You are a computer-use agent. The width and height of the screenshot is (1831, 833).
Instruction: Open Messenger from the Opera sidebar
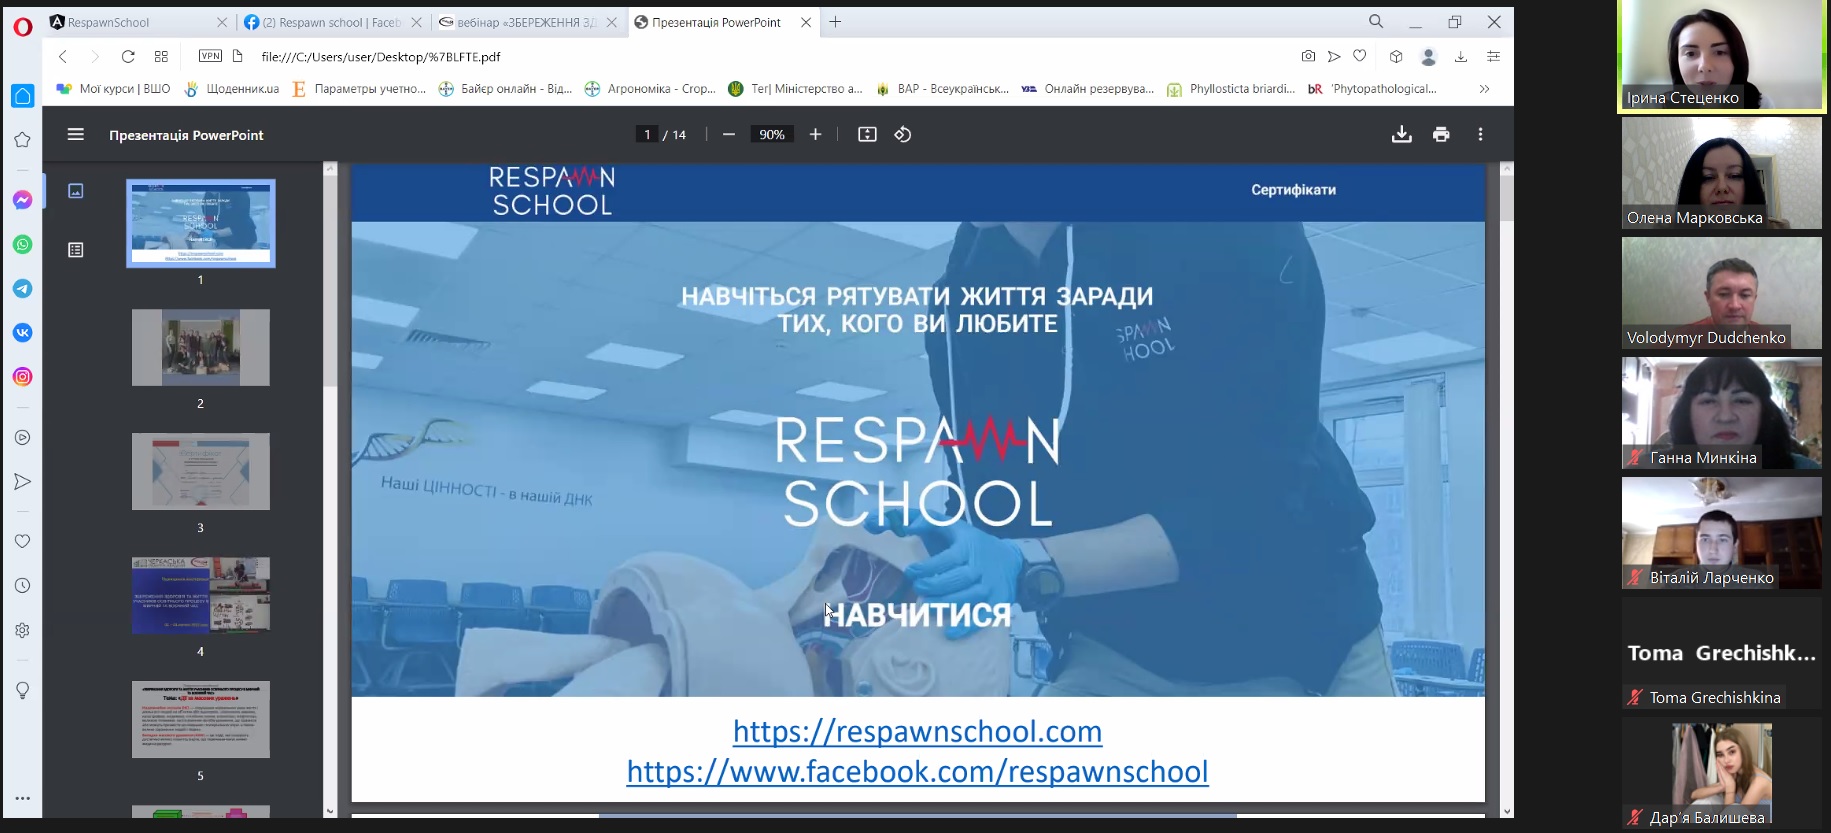click(x=22, y=200)
